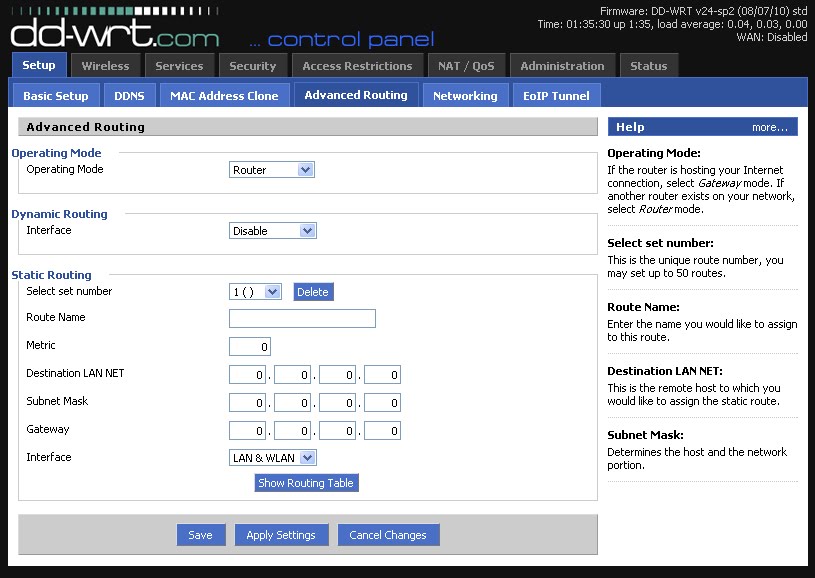This screenshot has width=815, height=578.
Task: Click first octet of Destination LAN NET
Action: point(247,375)
